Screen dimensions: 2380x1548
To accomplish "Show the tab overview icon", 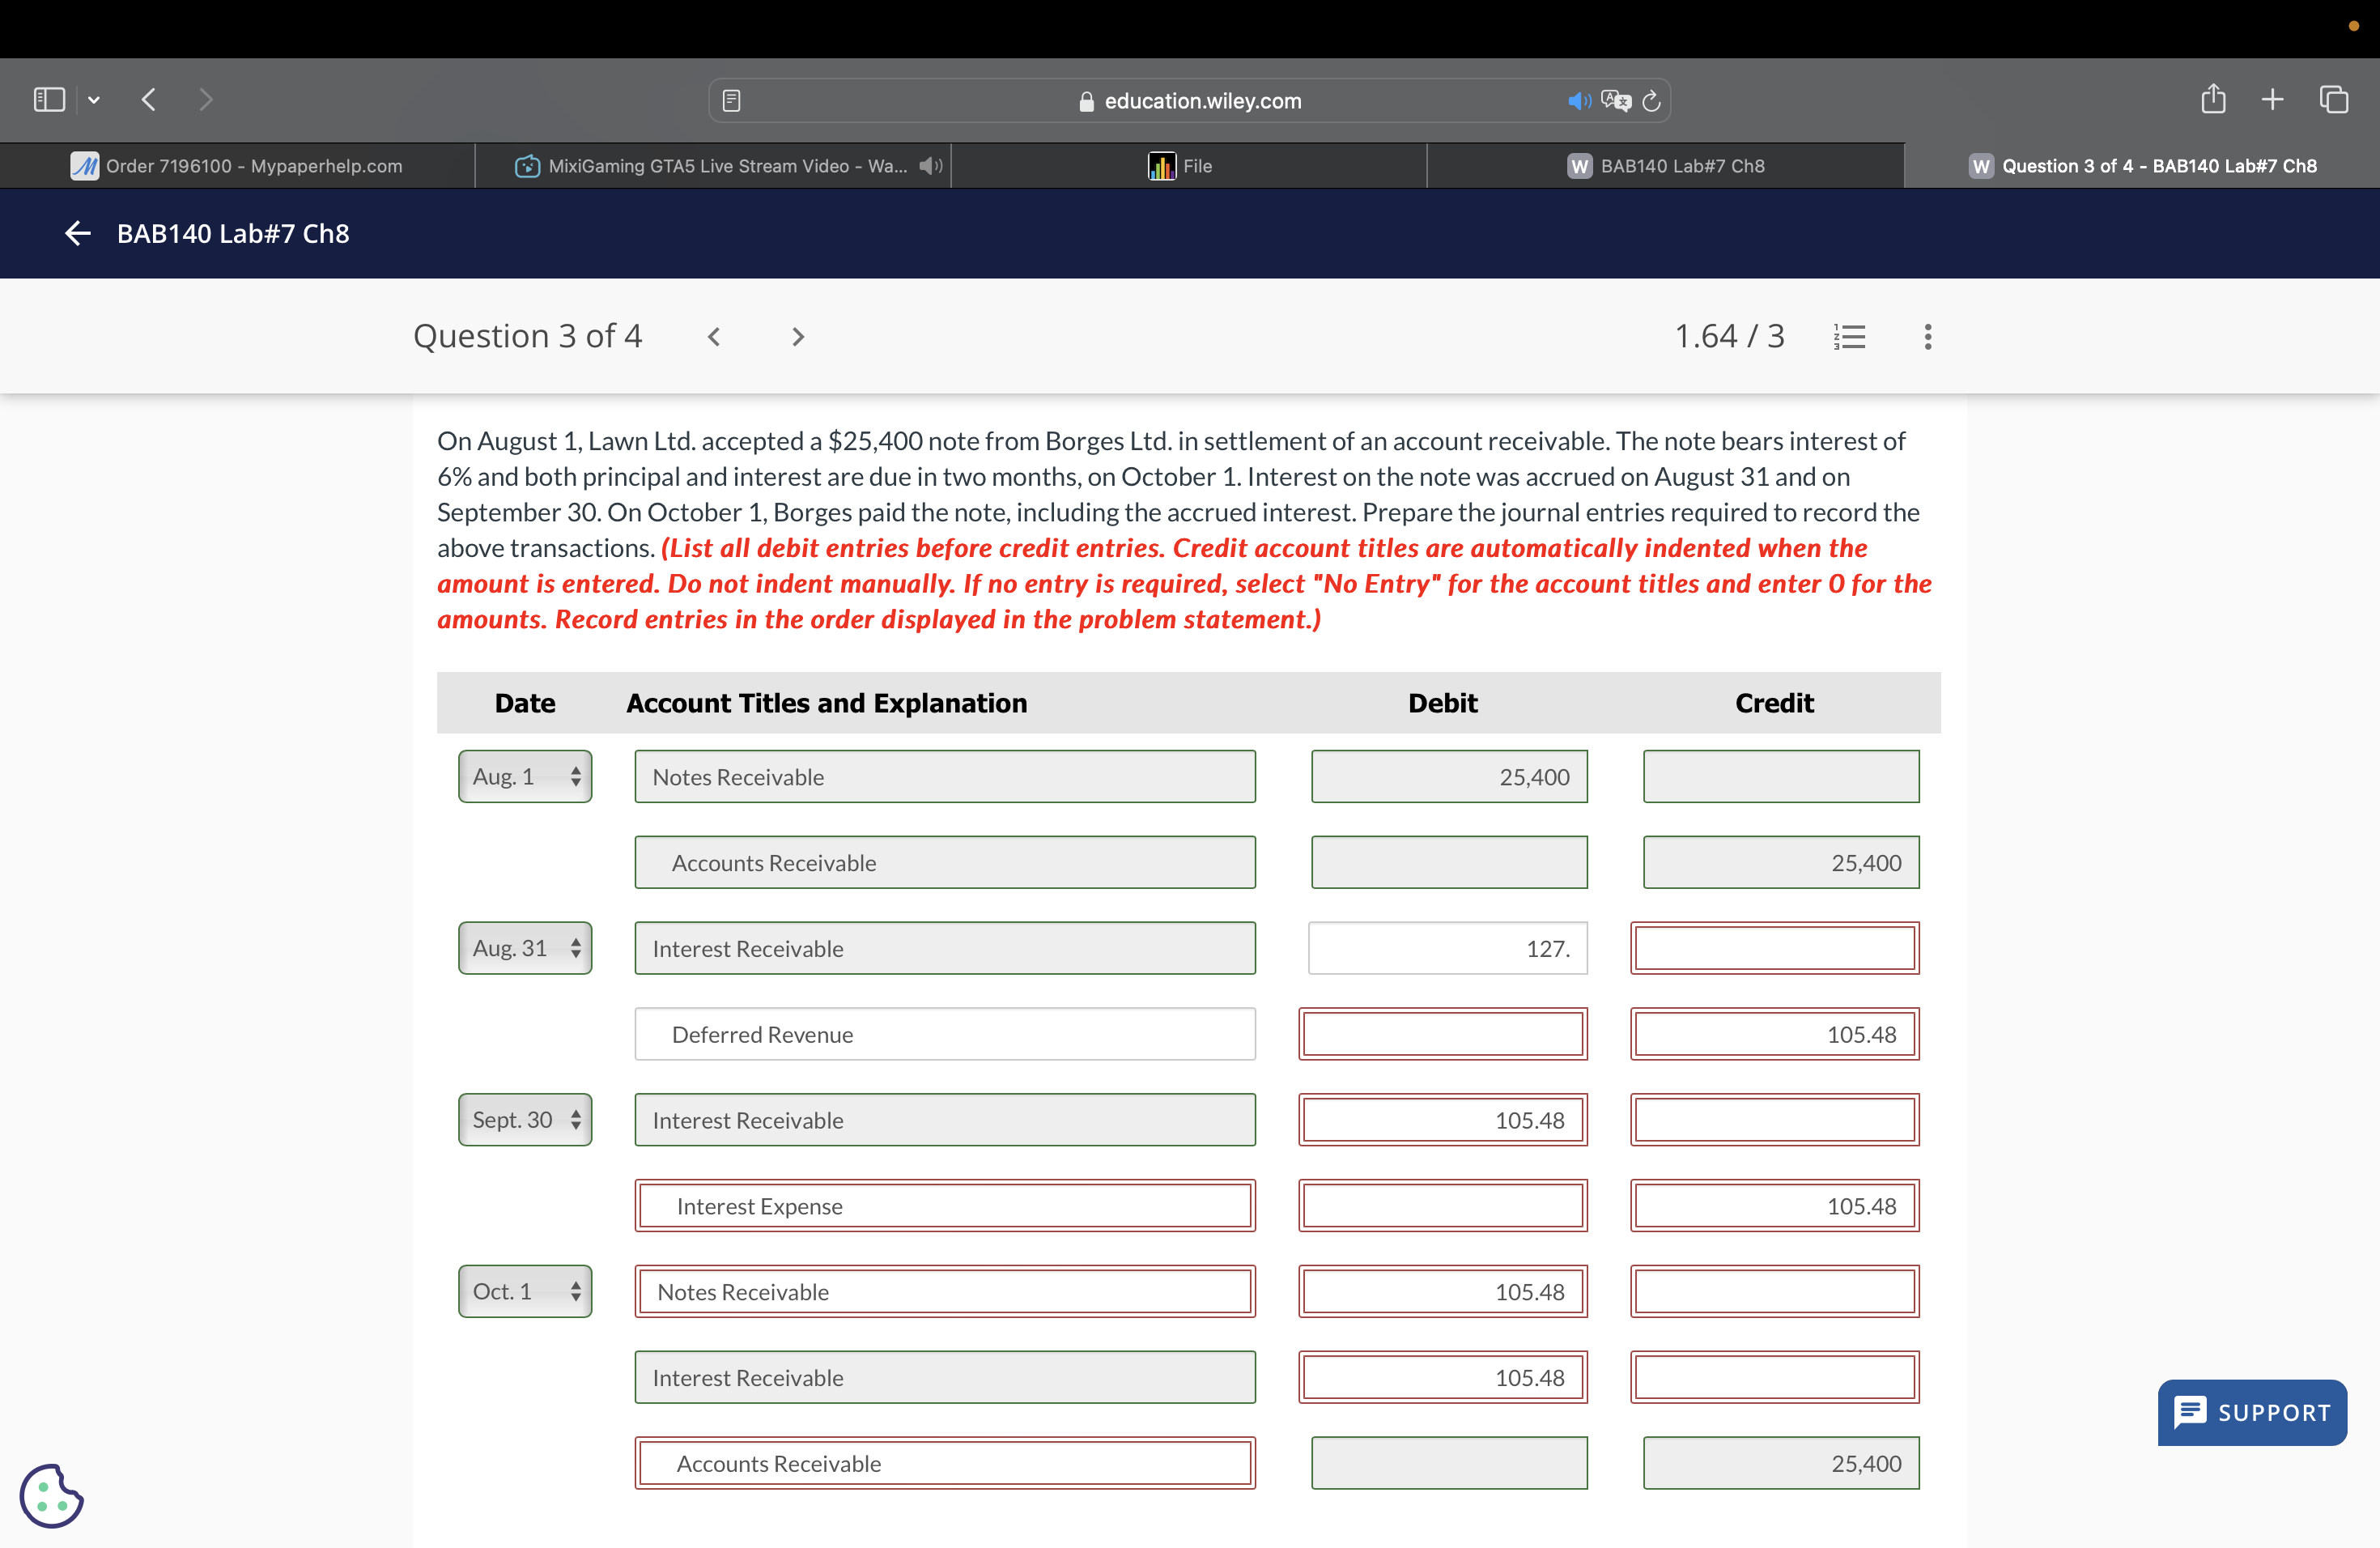I will [2333, 99].
